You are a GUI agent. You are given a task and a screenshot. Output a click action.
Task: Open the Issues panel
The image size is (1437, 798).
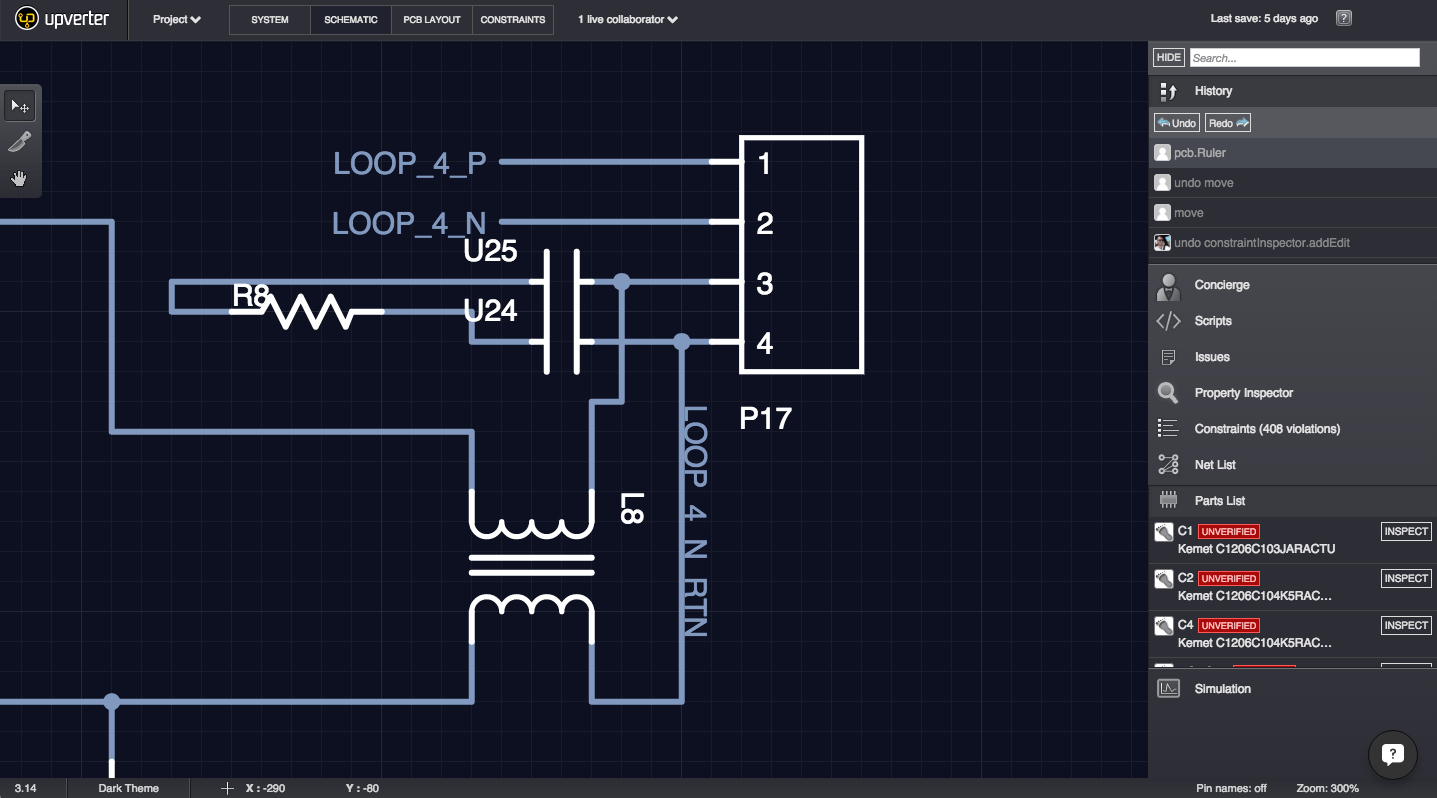tap(1210, 356)
